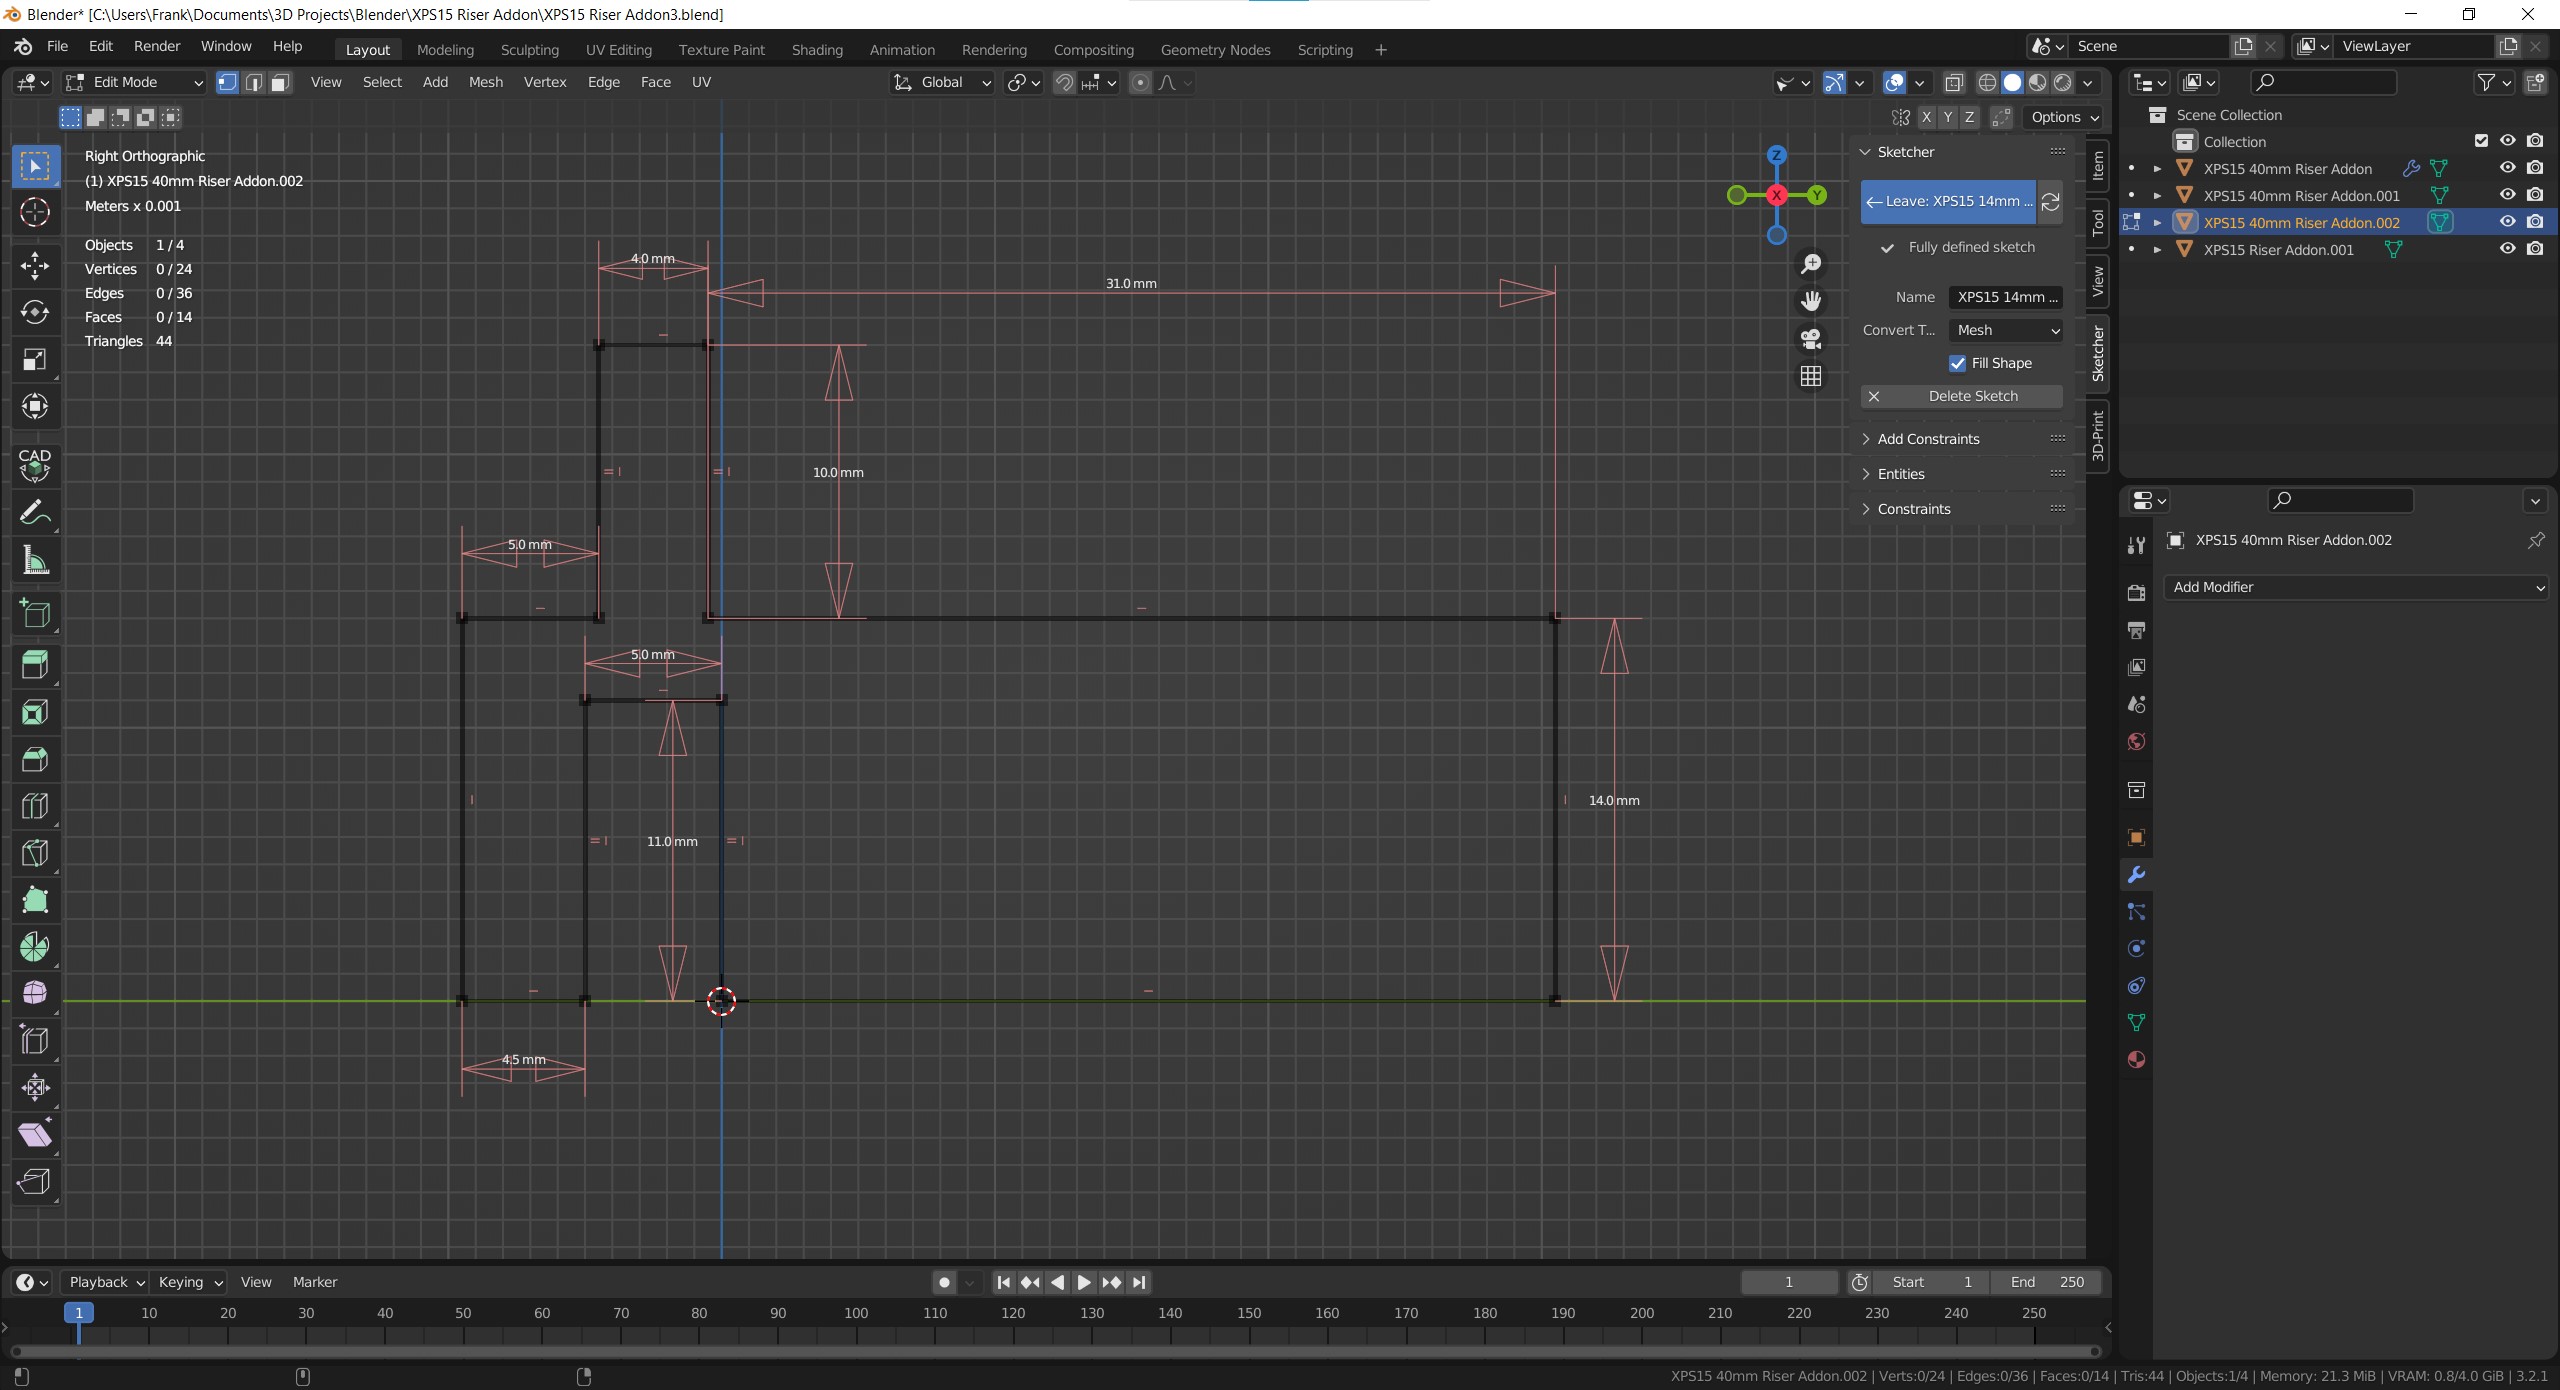Click the Delete Sketch button
Image resolution: width=2560 pixels, height=1390 pixels.
tap(1961, 397)
